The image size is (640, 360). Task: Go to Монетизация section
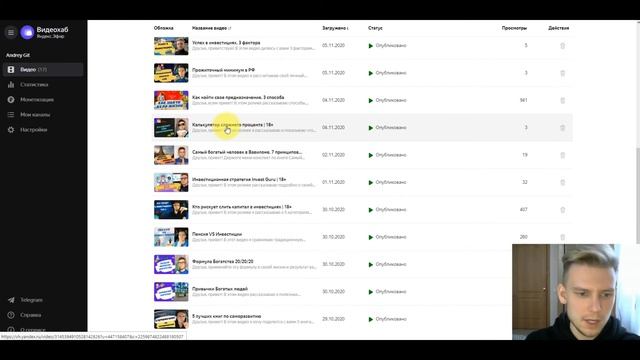37,100
